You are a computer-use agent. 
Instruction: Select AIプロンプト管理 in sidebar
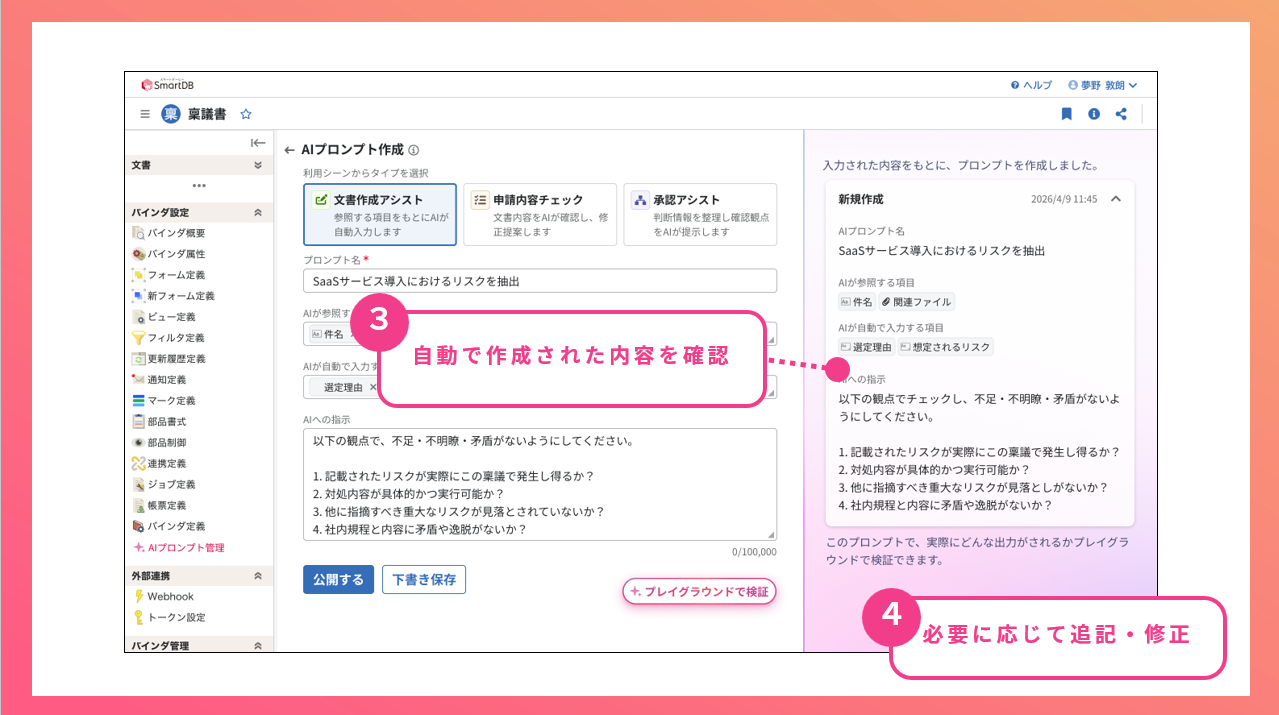178,548
